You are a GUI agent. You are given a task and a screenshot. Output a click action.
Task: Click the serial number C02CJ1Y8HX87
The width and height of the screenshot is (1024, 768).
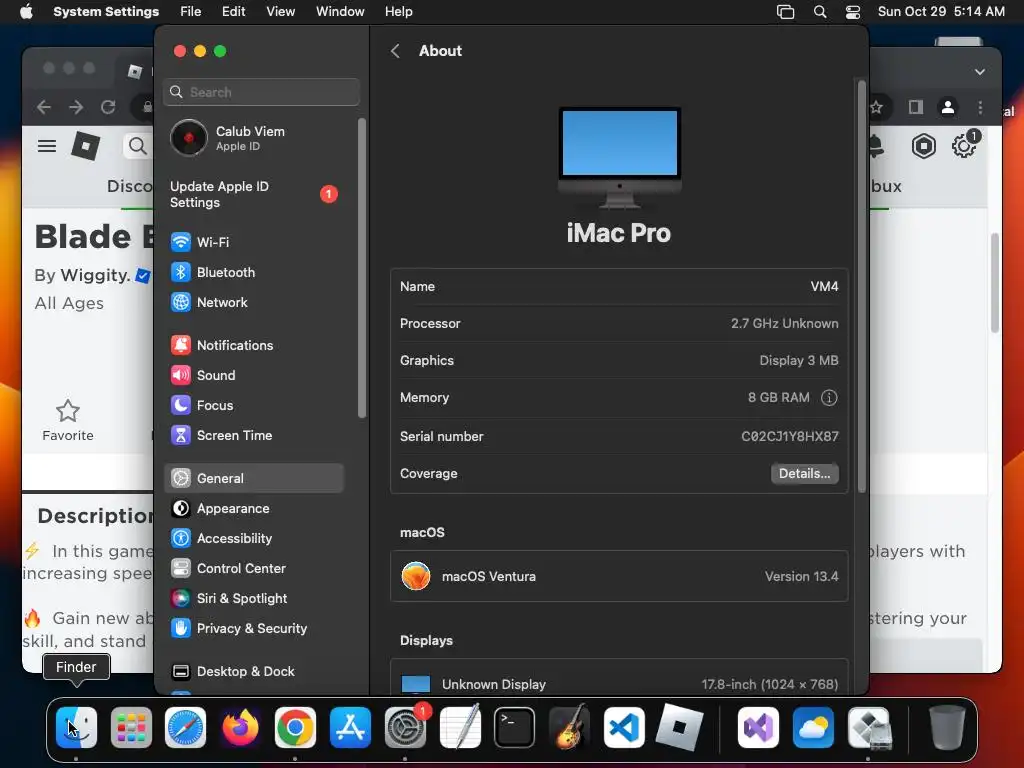tap(790, 436)
